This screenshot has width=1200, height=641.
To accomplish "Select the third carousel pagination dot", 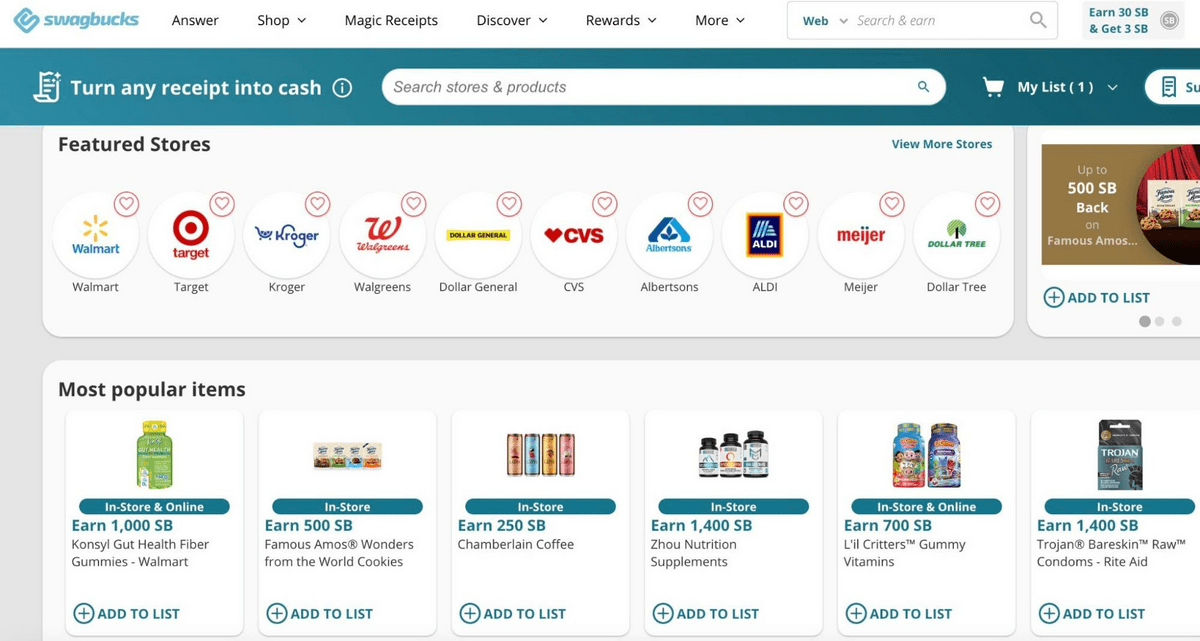I will tap(1176, 322).
